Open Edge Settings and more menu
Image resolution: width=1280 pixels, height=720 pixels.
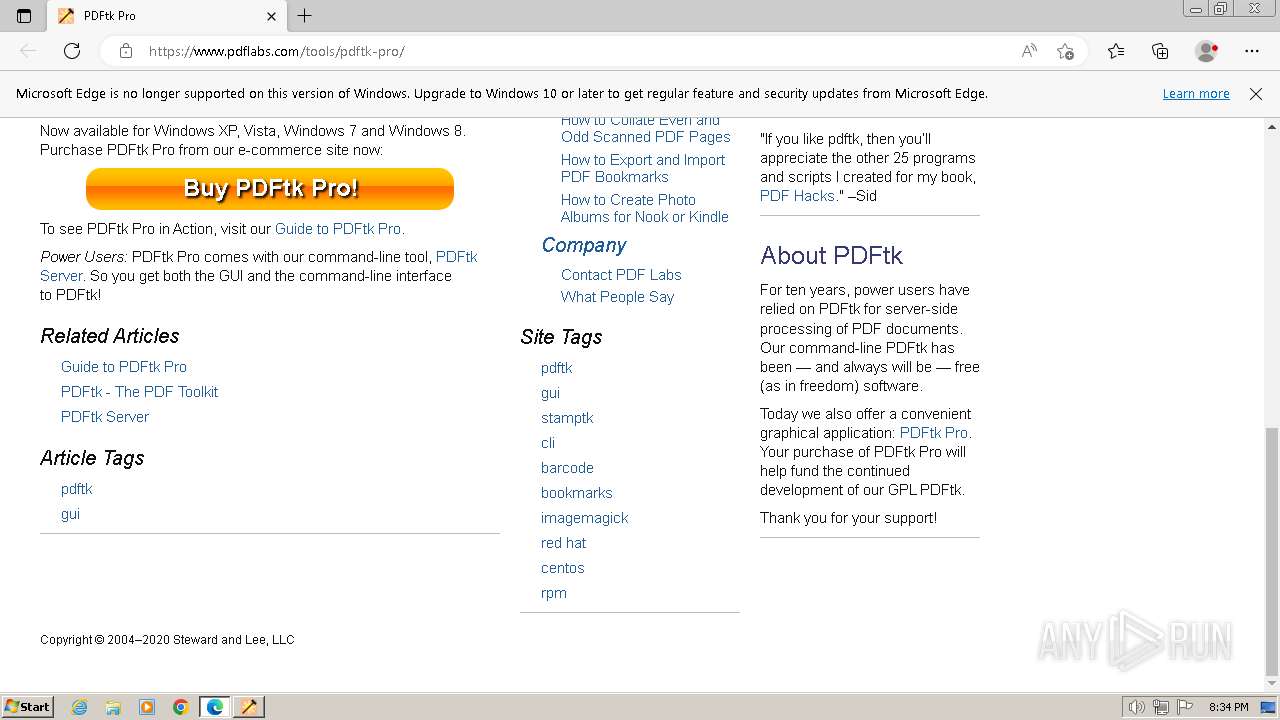click(x=1252, y=51)
